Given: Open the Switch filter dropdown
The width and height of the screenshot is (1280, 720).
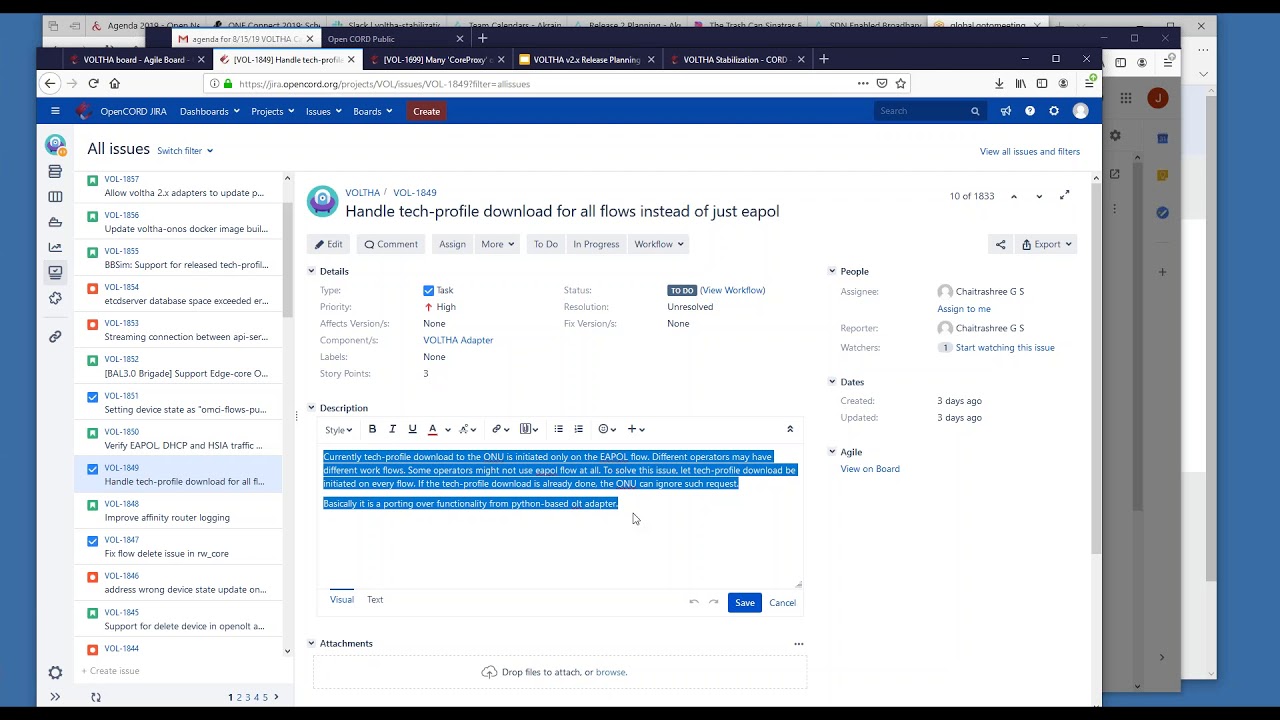Looking at the screenshot, I should pos(185,151).
